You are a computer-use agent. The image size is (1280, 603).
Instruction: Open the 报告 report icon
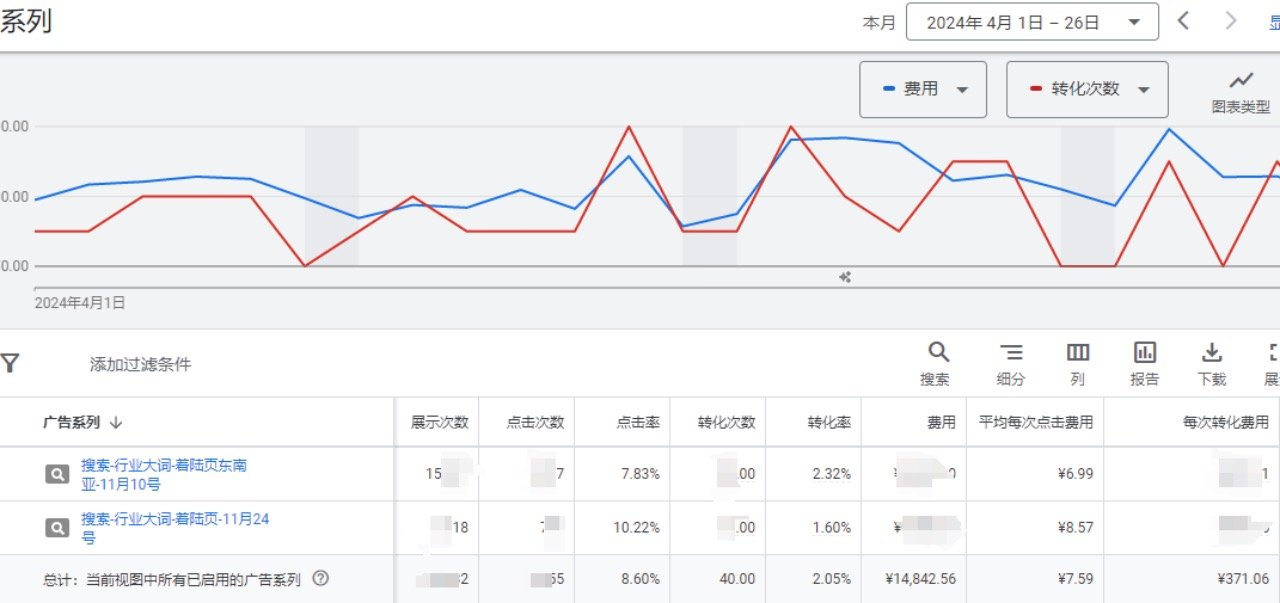click(1144, 353)
